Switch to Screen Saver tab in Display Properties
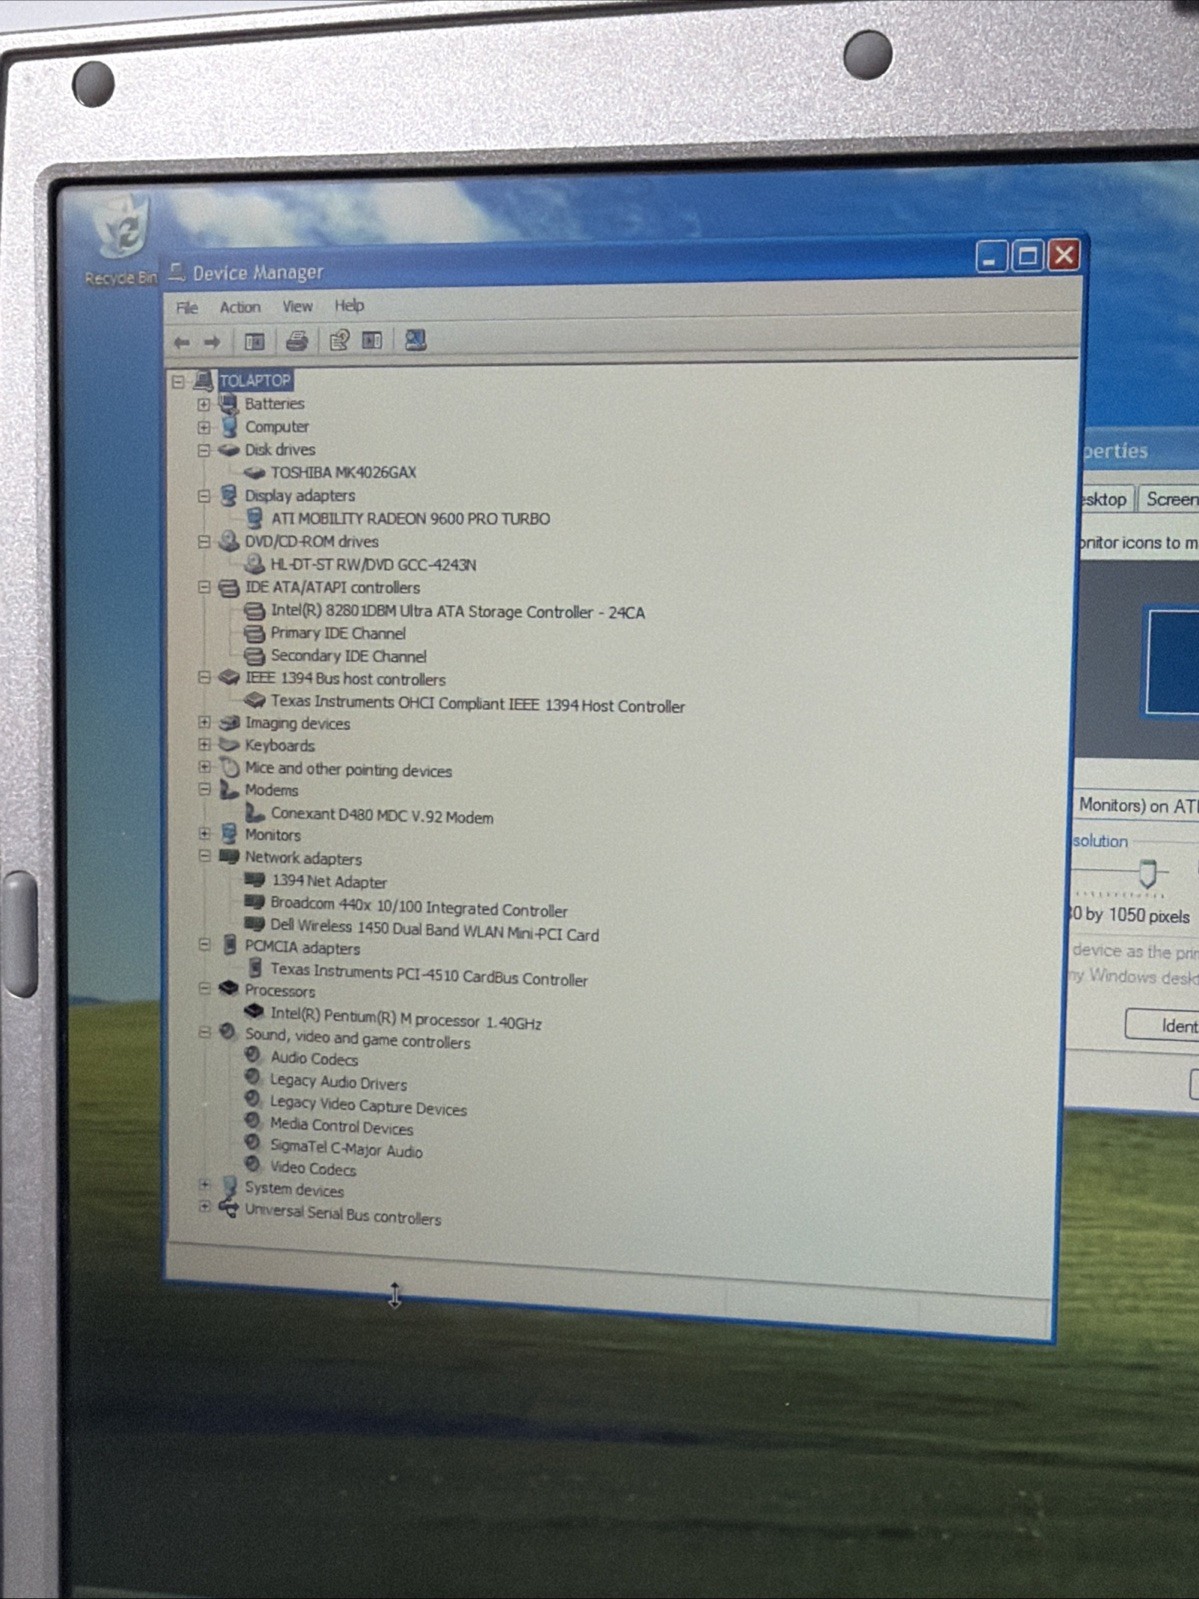1199x1599 pixels. pyautogui.click(x=1169, y=499)
